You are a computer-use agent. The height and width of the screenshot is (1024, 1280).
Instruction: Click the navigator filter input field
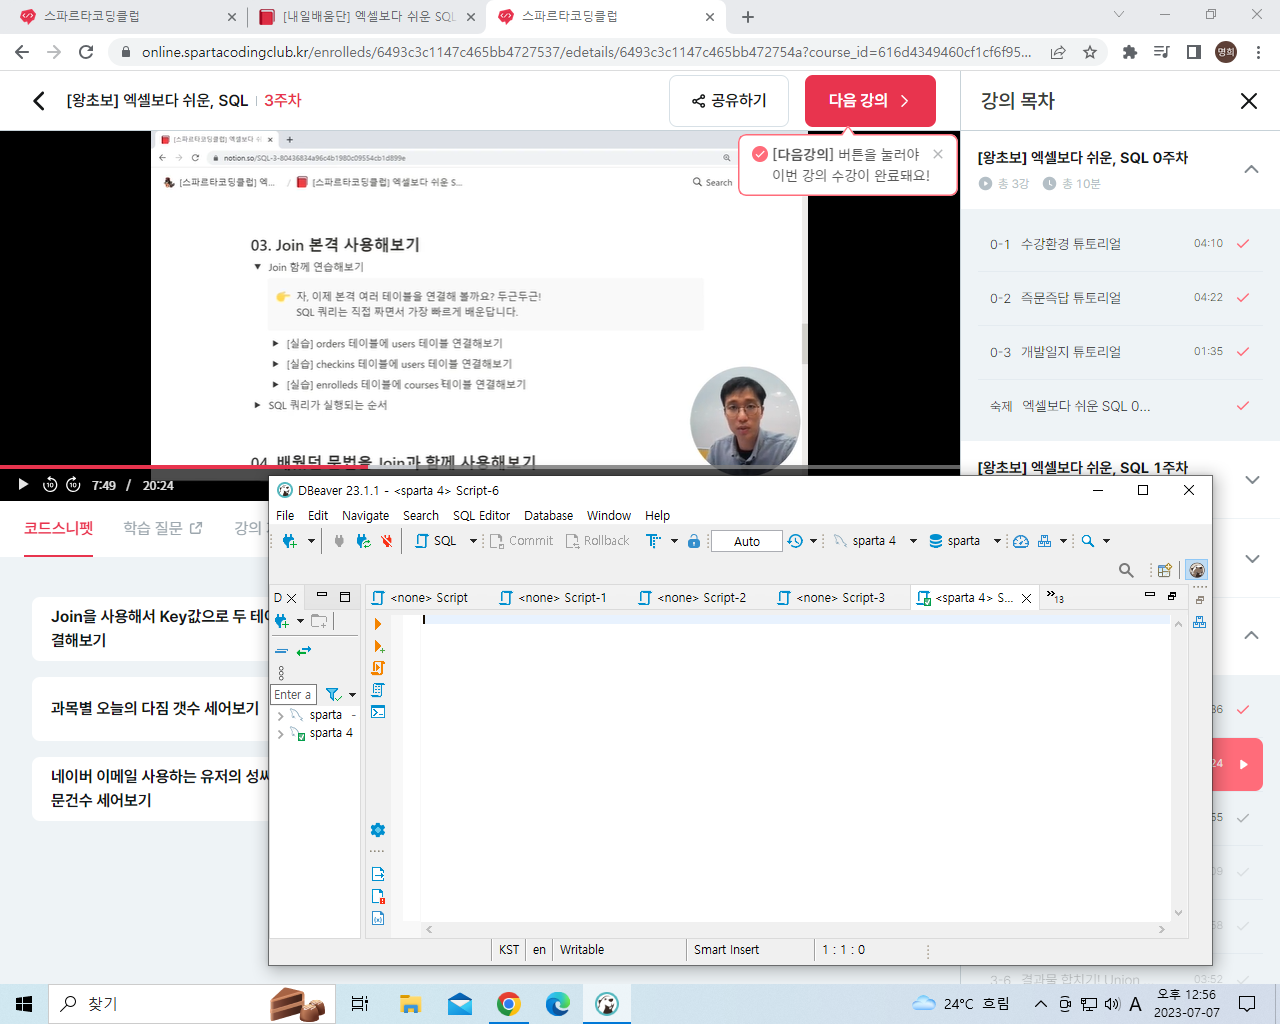293,694
